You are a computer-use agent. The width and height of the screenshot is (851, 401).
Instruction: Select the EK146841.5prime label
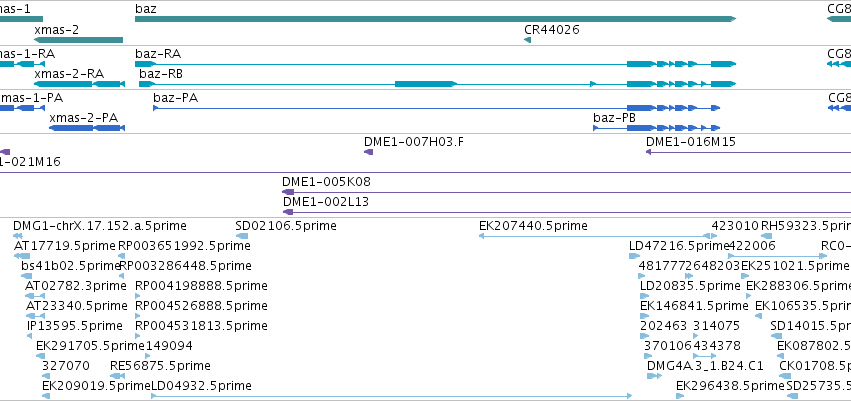pyautogui.click(x=694, y=306)
